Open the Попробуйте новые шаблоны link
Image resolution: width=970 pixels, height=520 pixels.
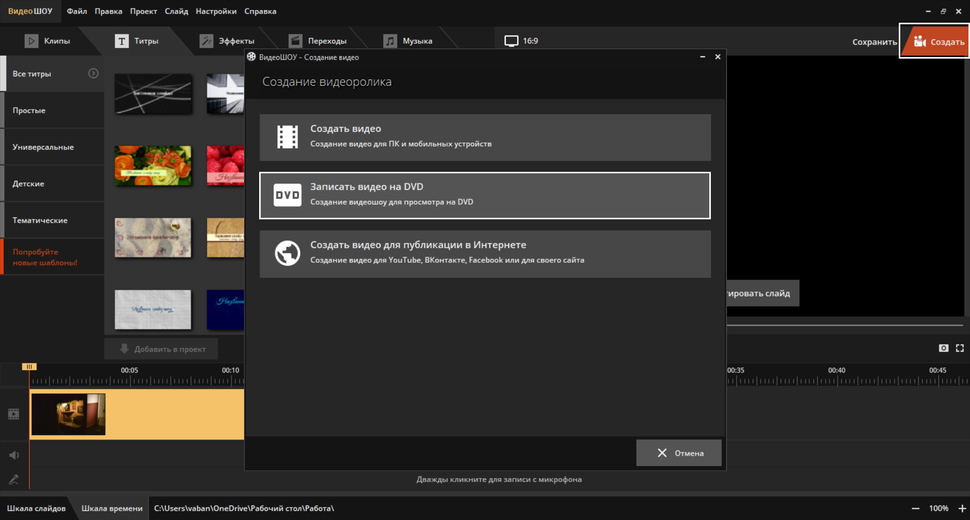(52, 257)
